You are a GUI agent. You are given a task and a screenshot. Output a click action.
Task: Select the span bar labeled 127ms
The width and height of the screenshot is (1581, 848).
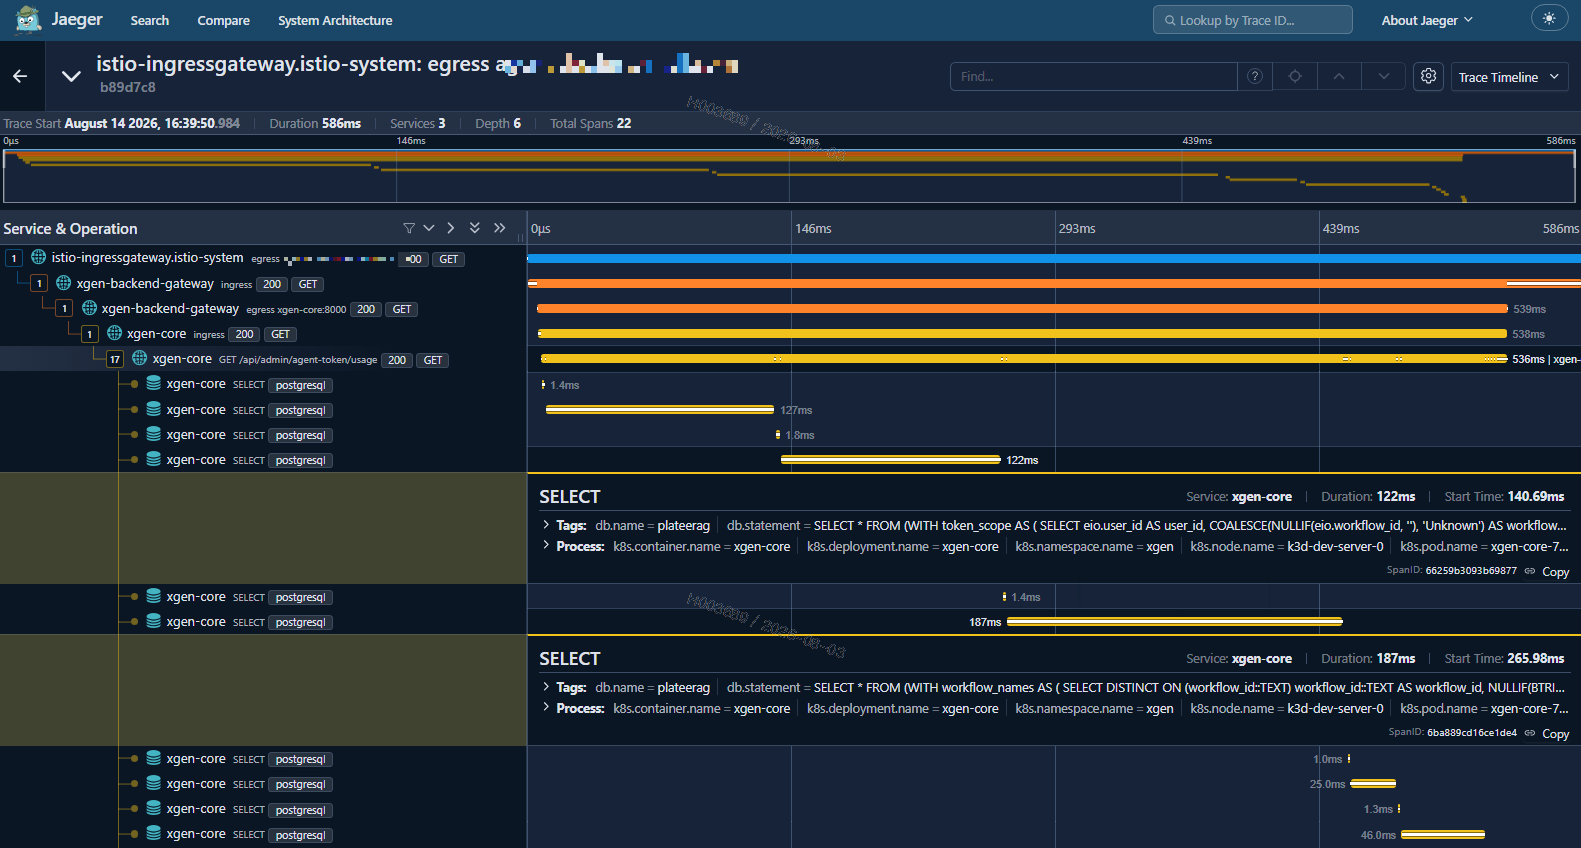click(659, 410)
